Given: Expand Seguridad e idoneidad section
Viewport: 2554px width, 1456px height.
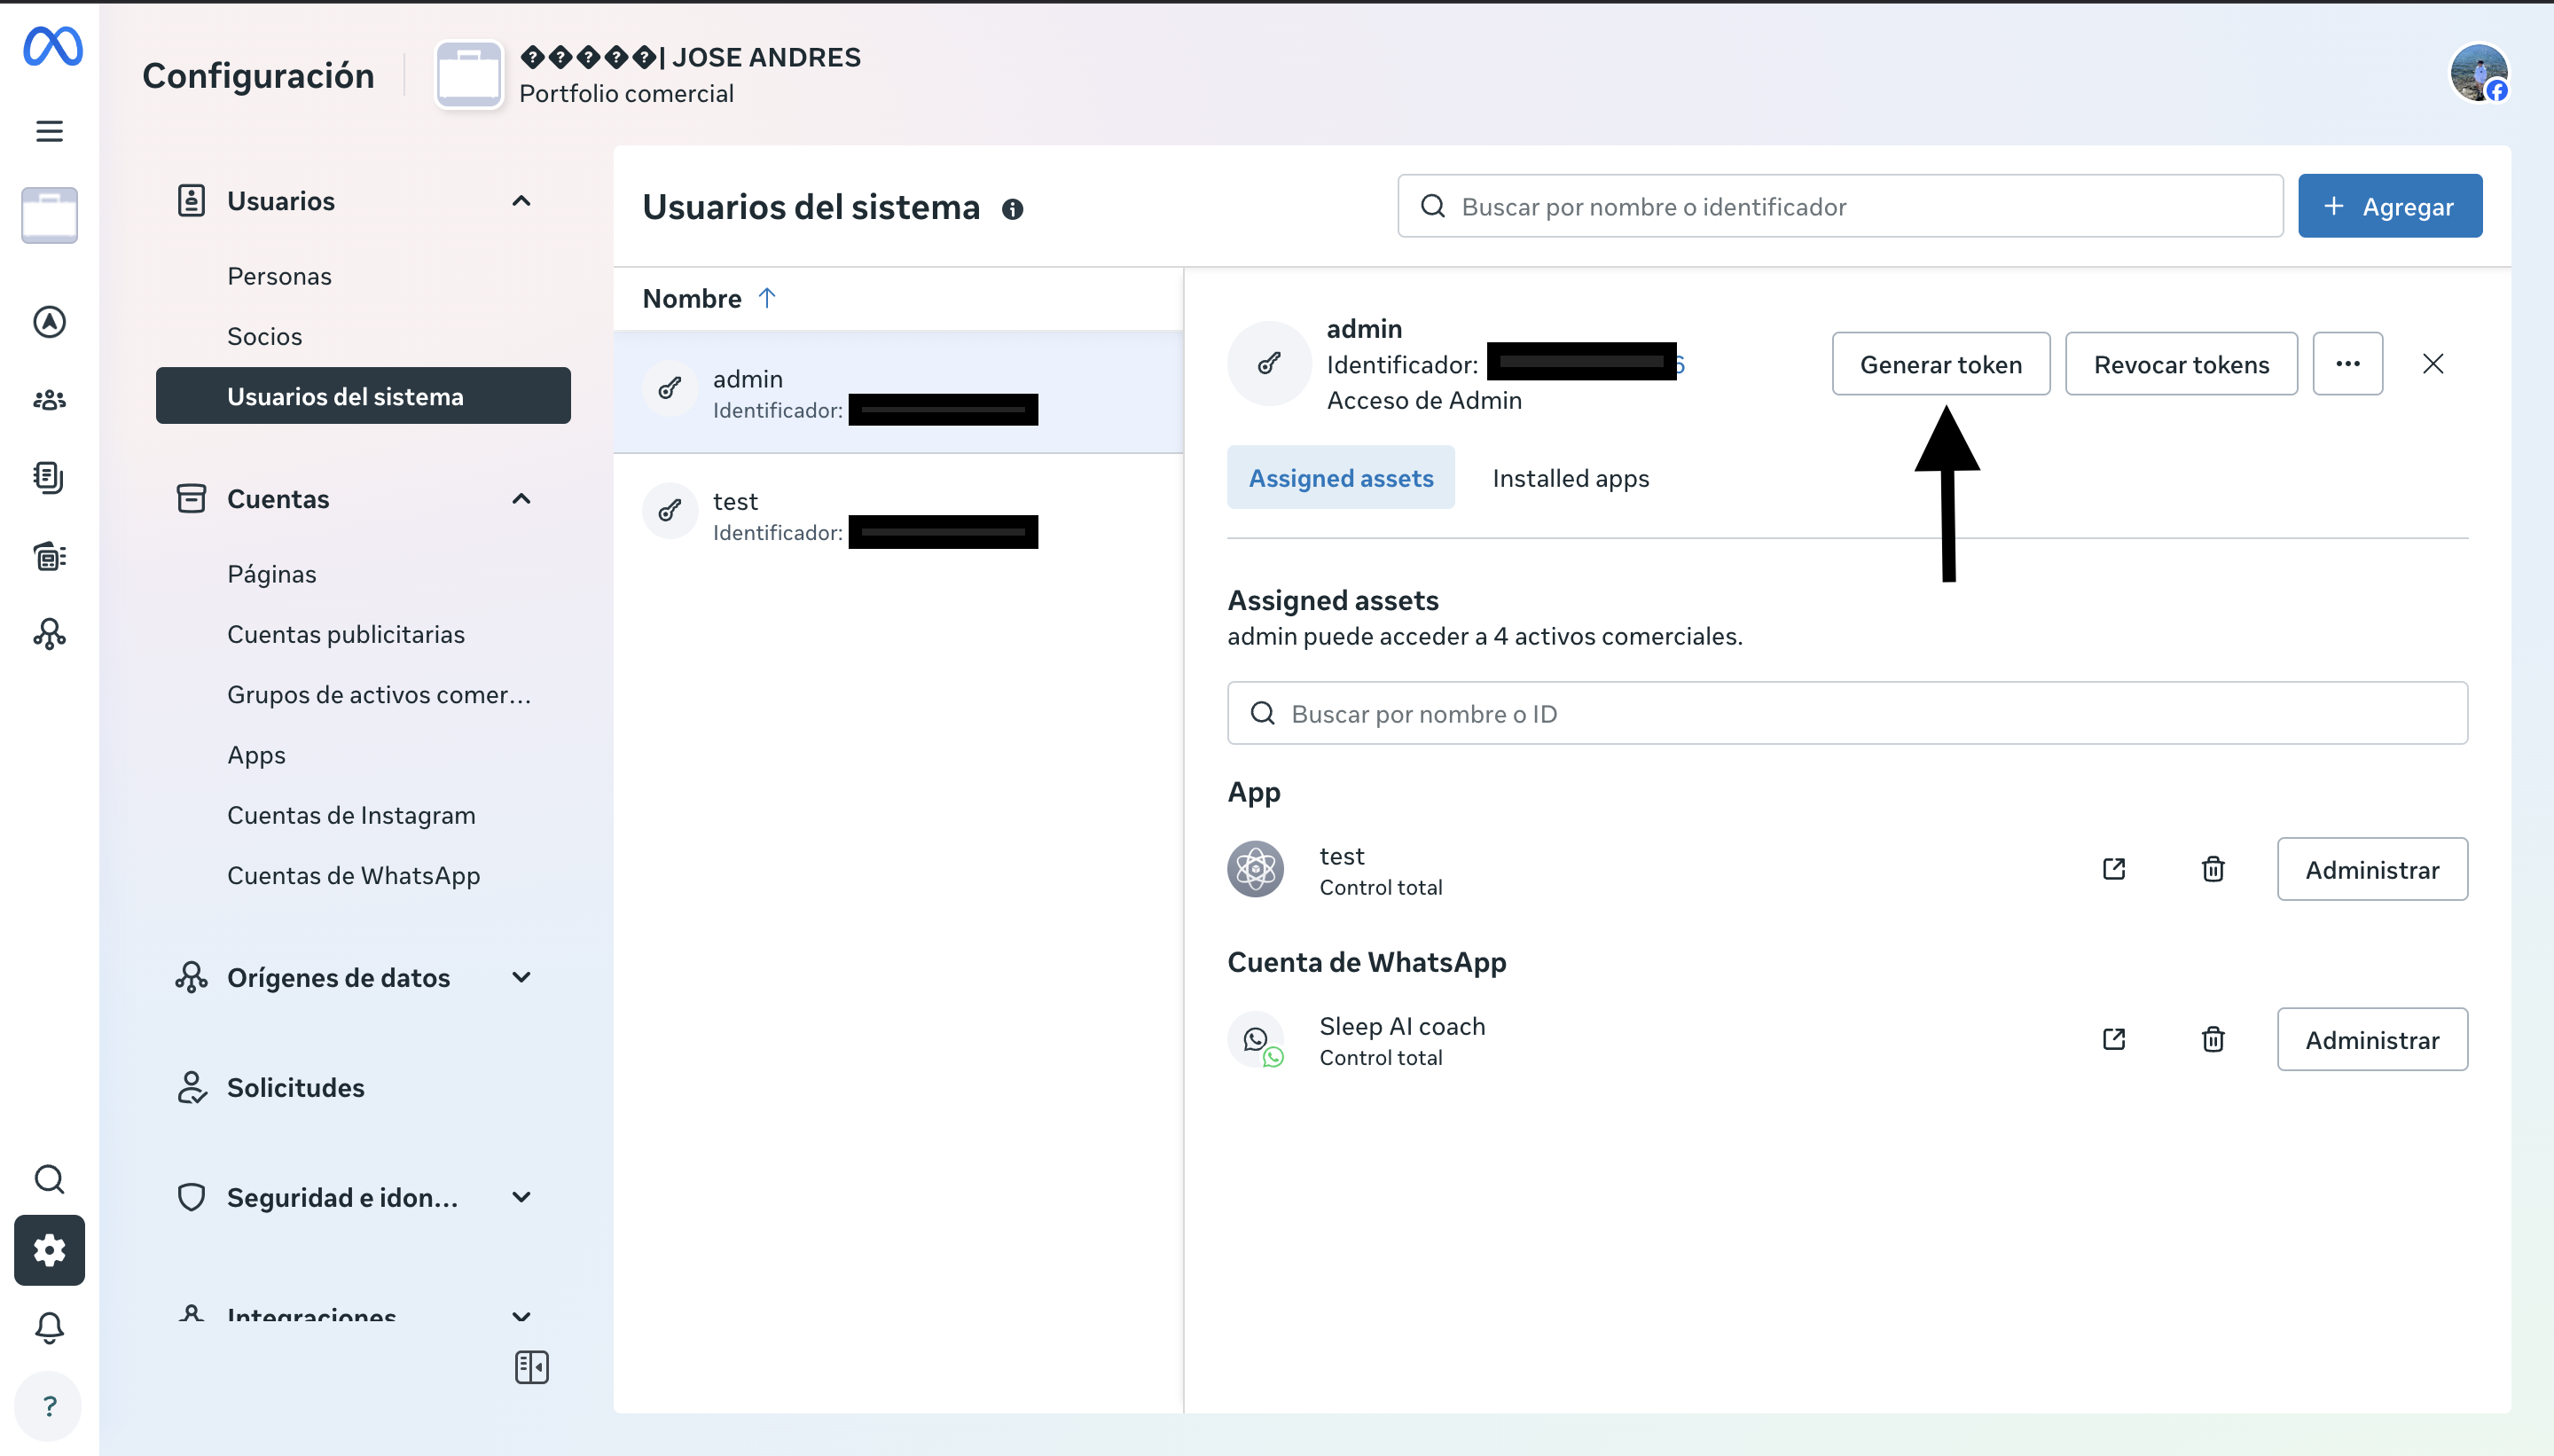Looking at the screenshot, I should click(521, 1197).
